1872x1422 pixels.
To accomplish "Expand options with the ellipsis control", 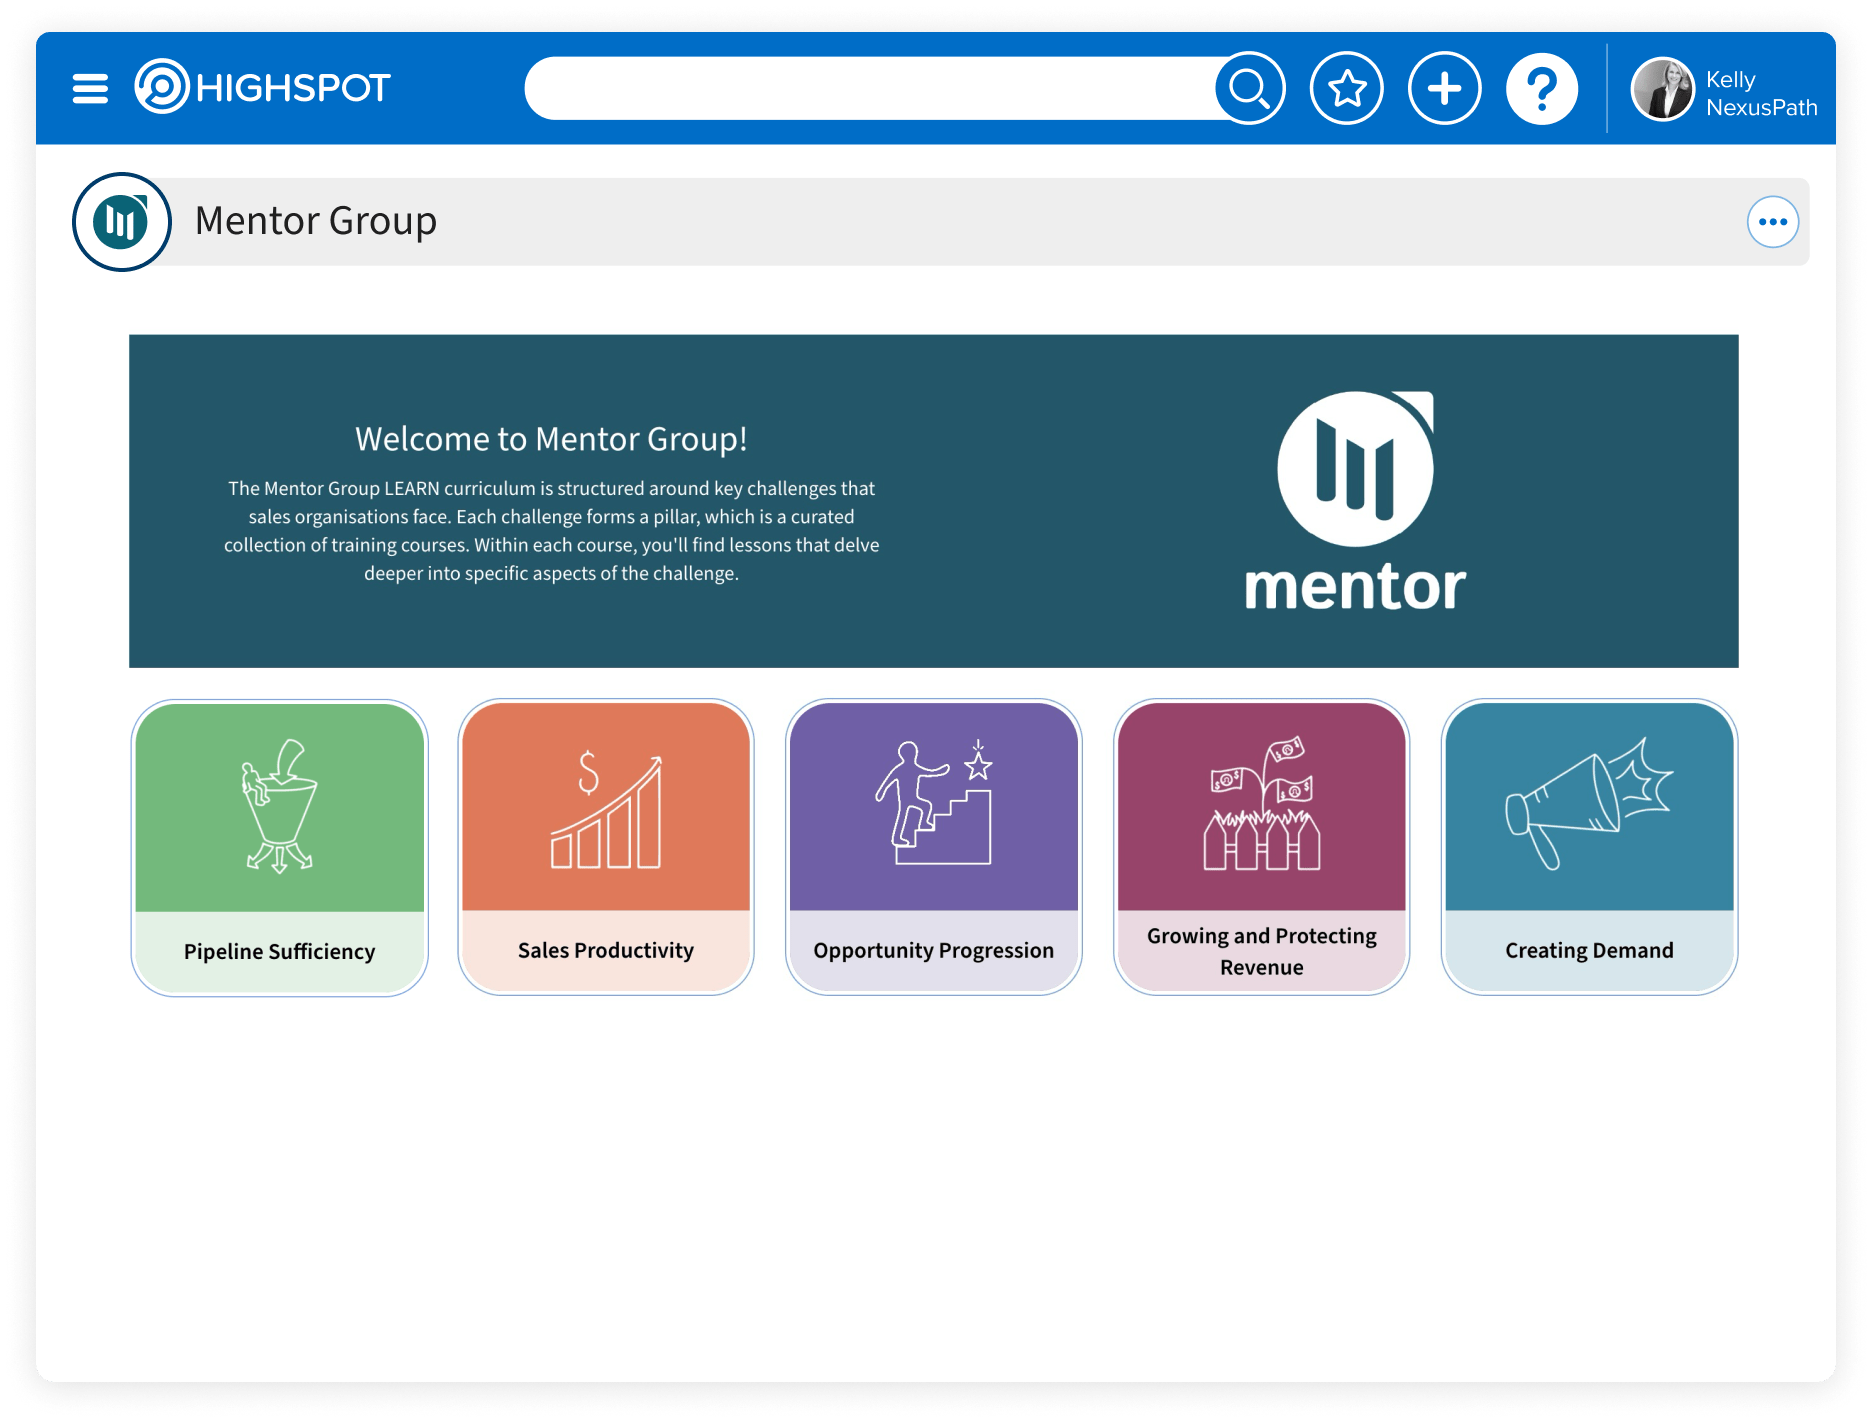I will coord(1772,221).
